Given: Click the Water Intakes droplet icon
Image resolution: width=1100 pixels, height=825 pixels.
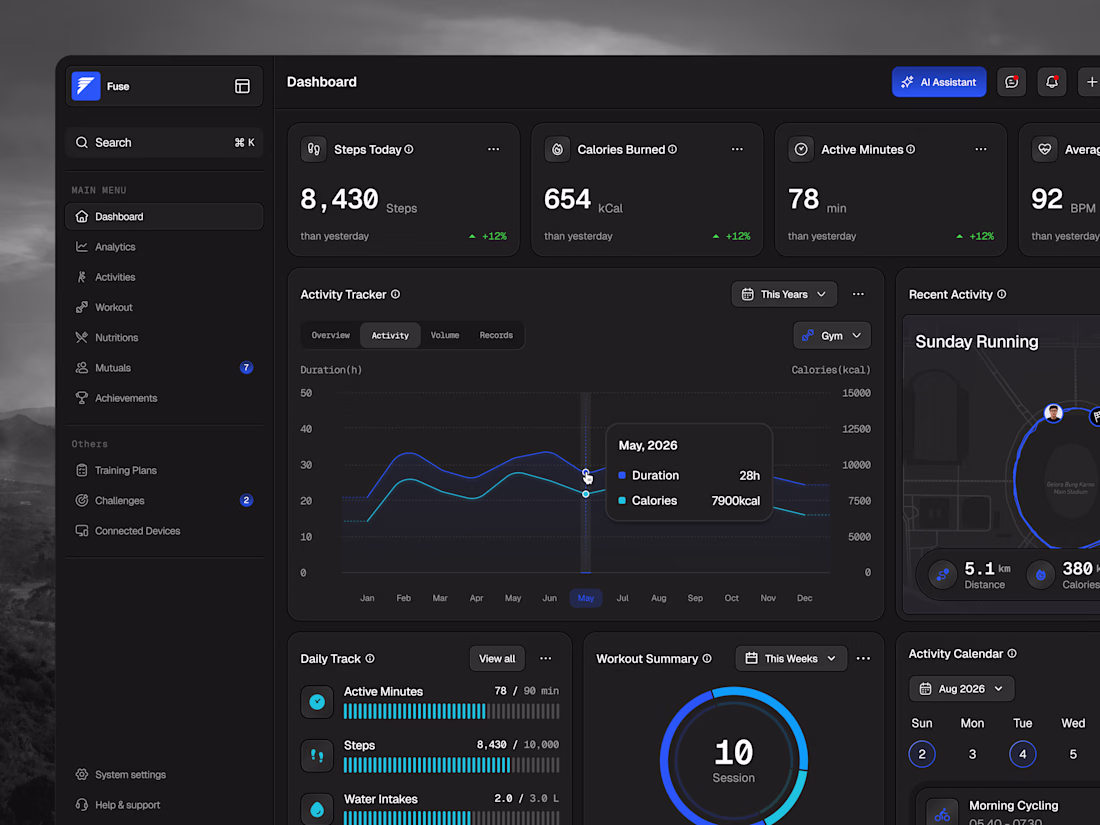Looking at the screenshot, I should pyautogui.click(x=317, y=809).
